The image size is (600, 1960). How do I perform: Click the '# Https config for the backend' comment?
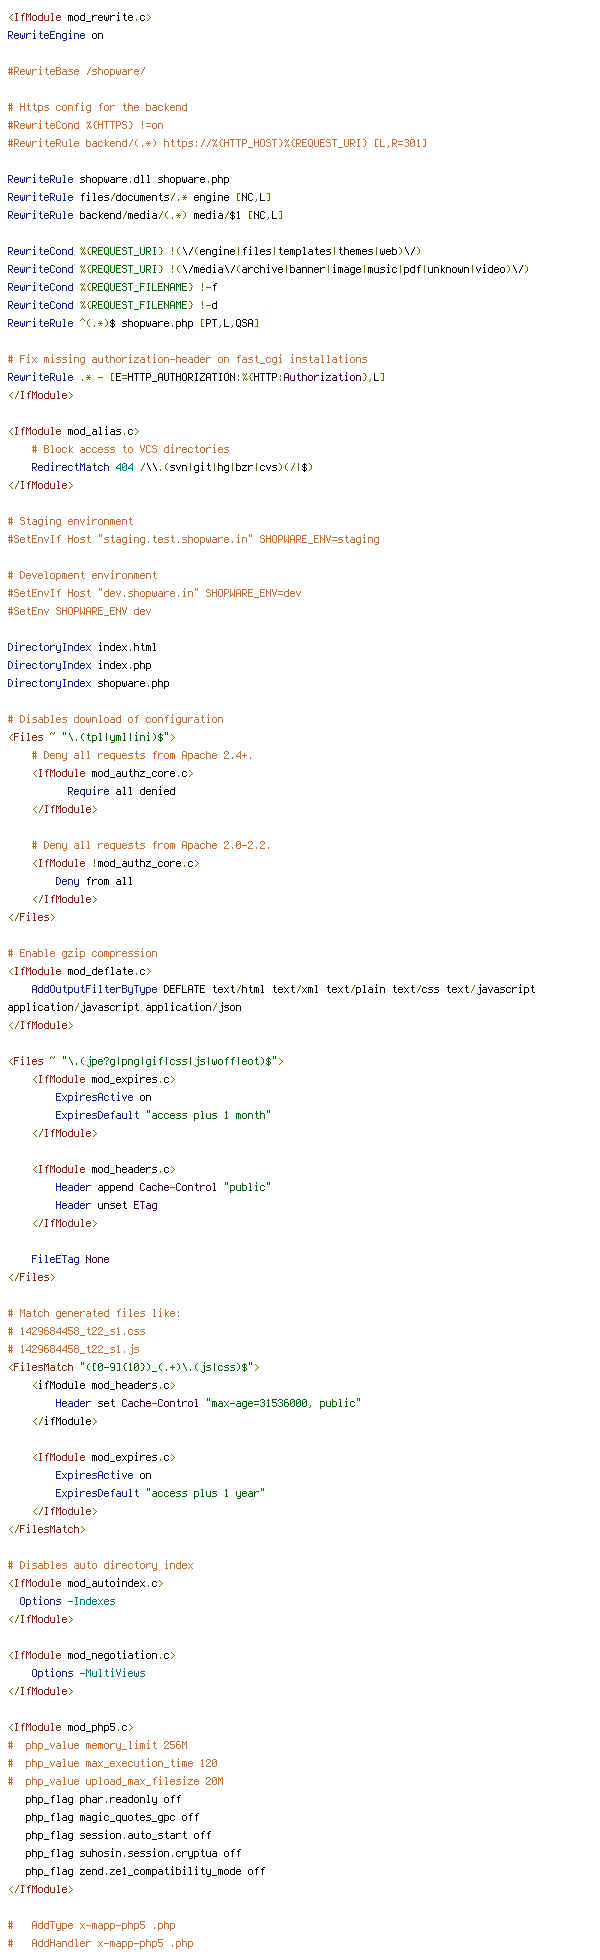[x=97, y=107]
